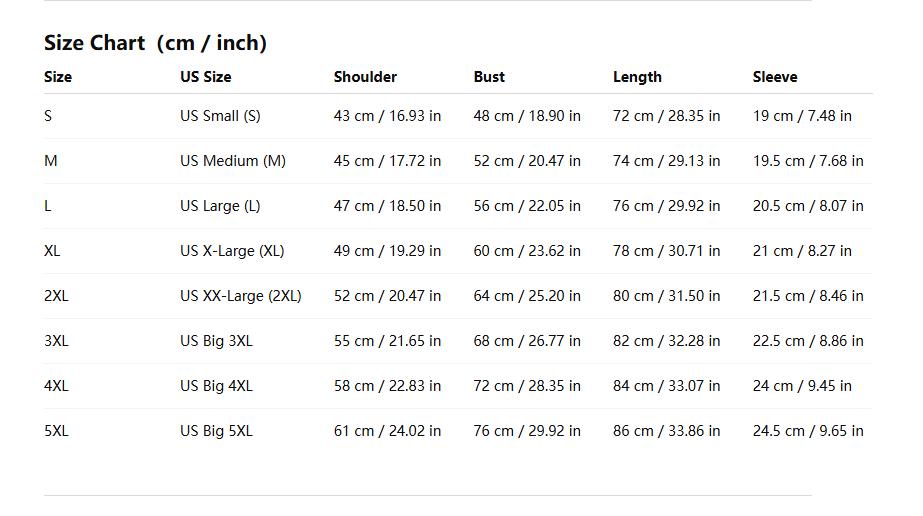Select the US Big 4XL cell

coord(216,386)
